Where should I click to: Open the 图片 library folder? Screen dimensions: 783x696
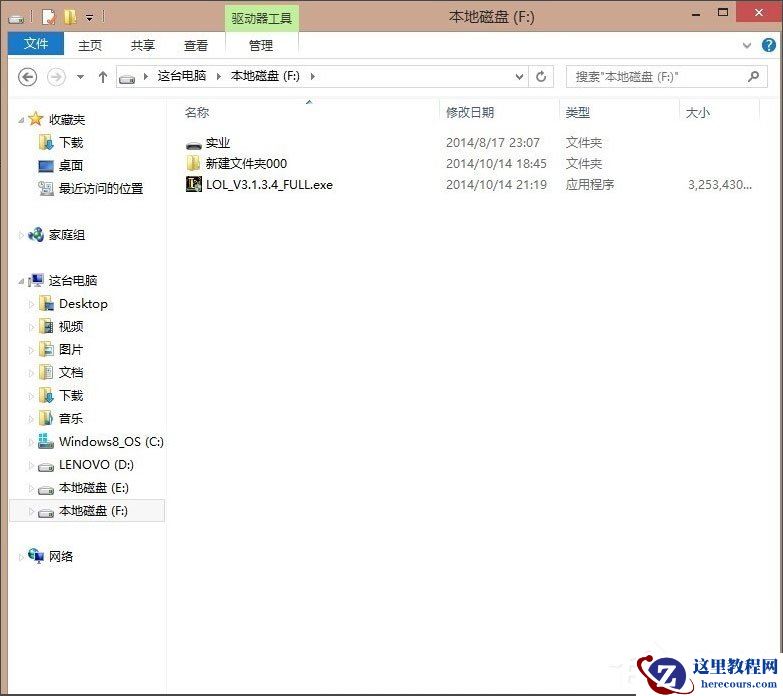71,349
